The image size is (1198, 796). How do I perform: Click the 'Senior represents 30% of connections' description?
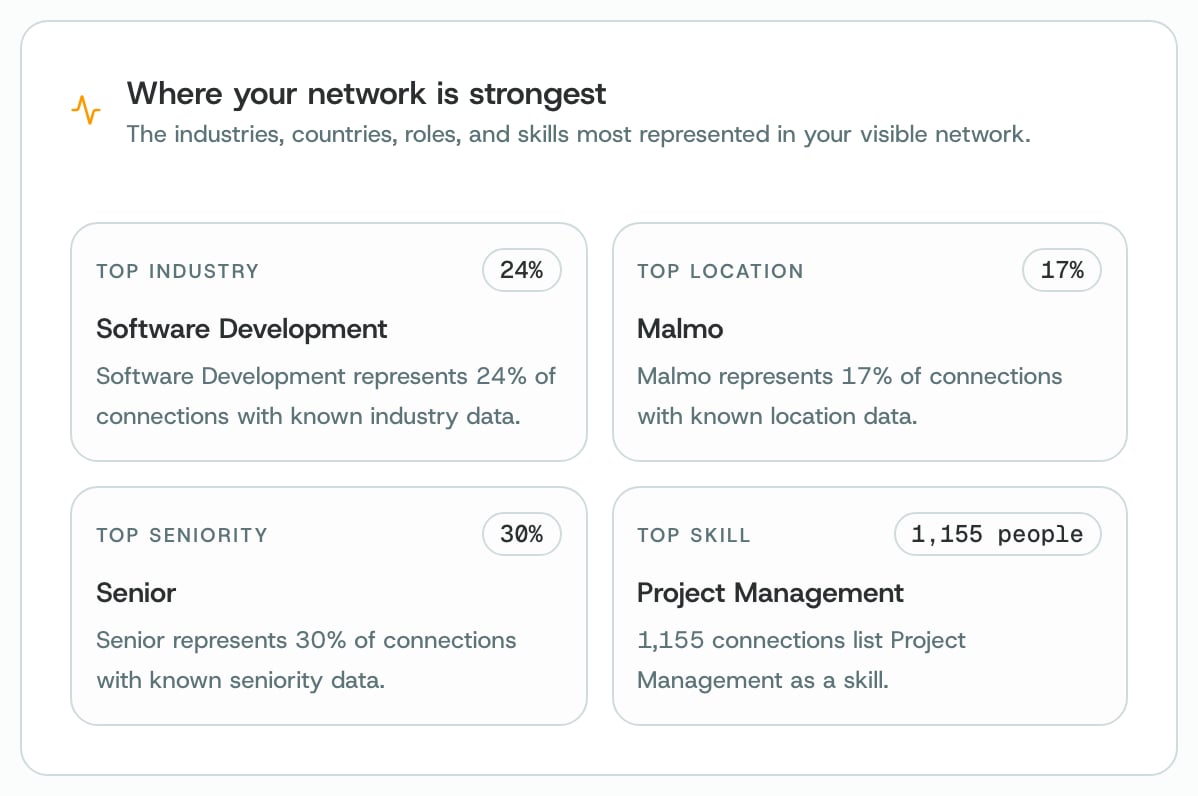(306, 660)
